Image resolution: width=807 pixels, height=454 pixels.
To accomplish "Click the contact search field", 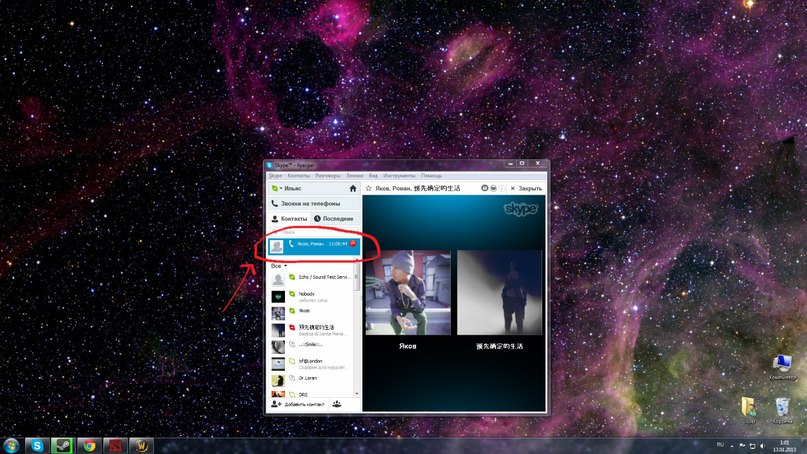I will point(313,232).
